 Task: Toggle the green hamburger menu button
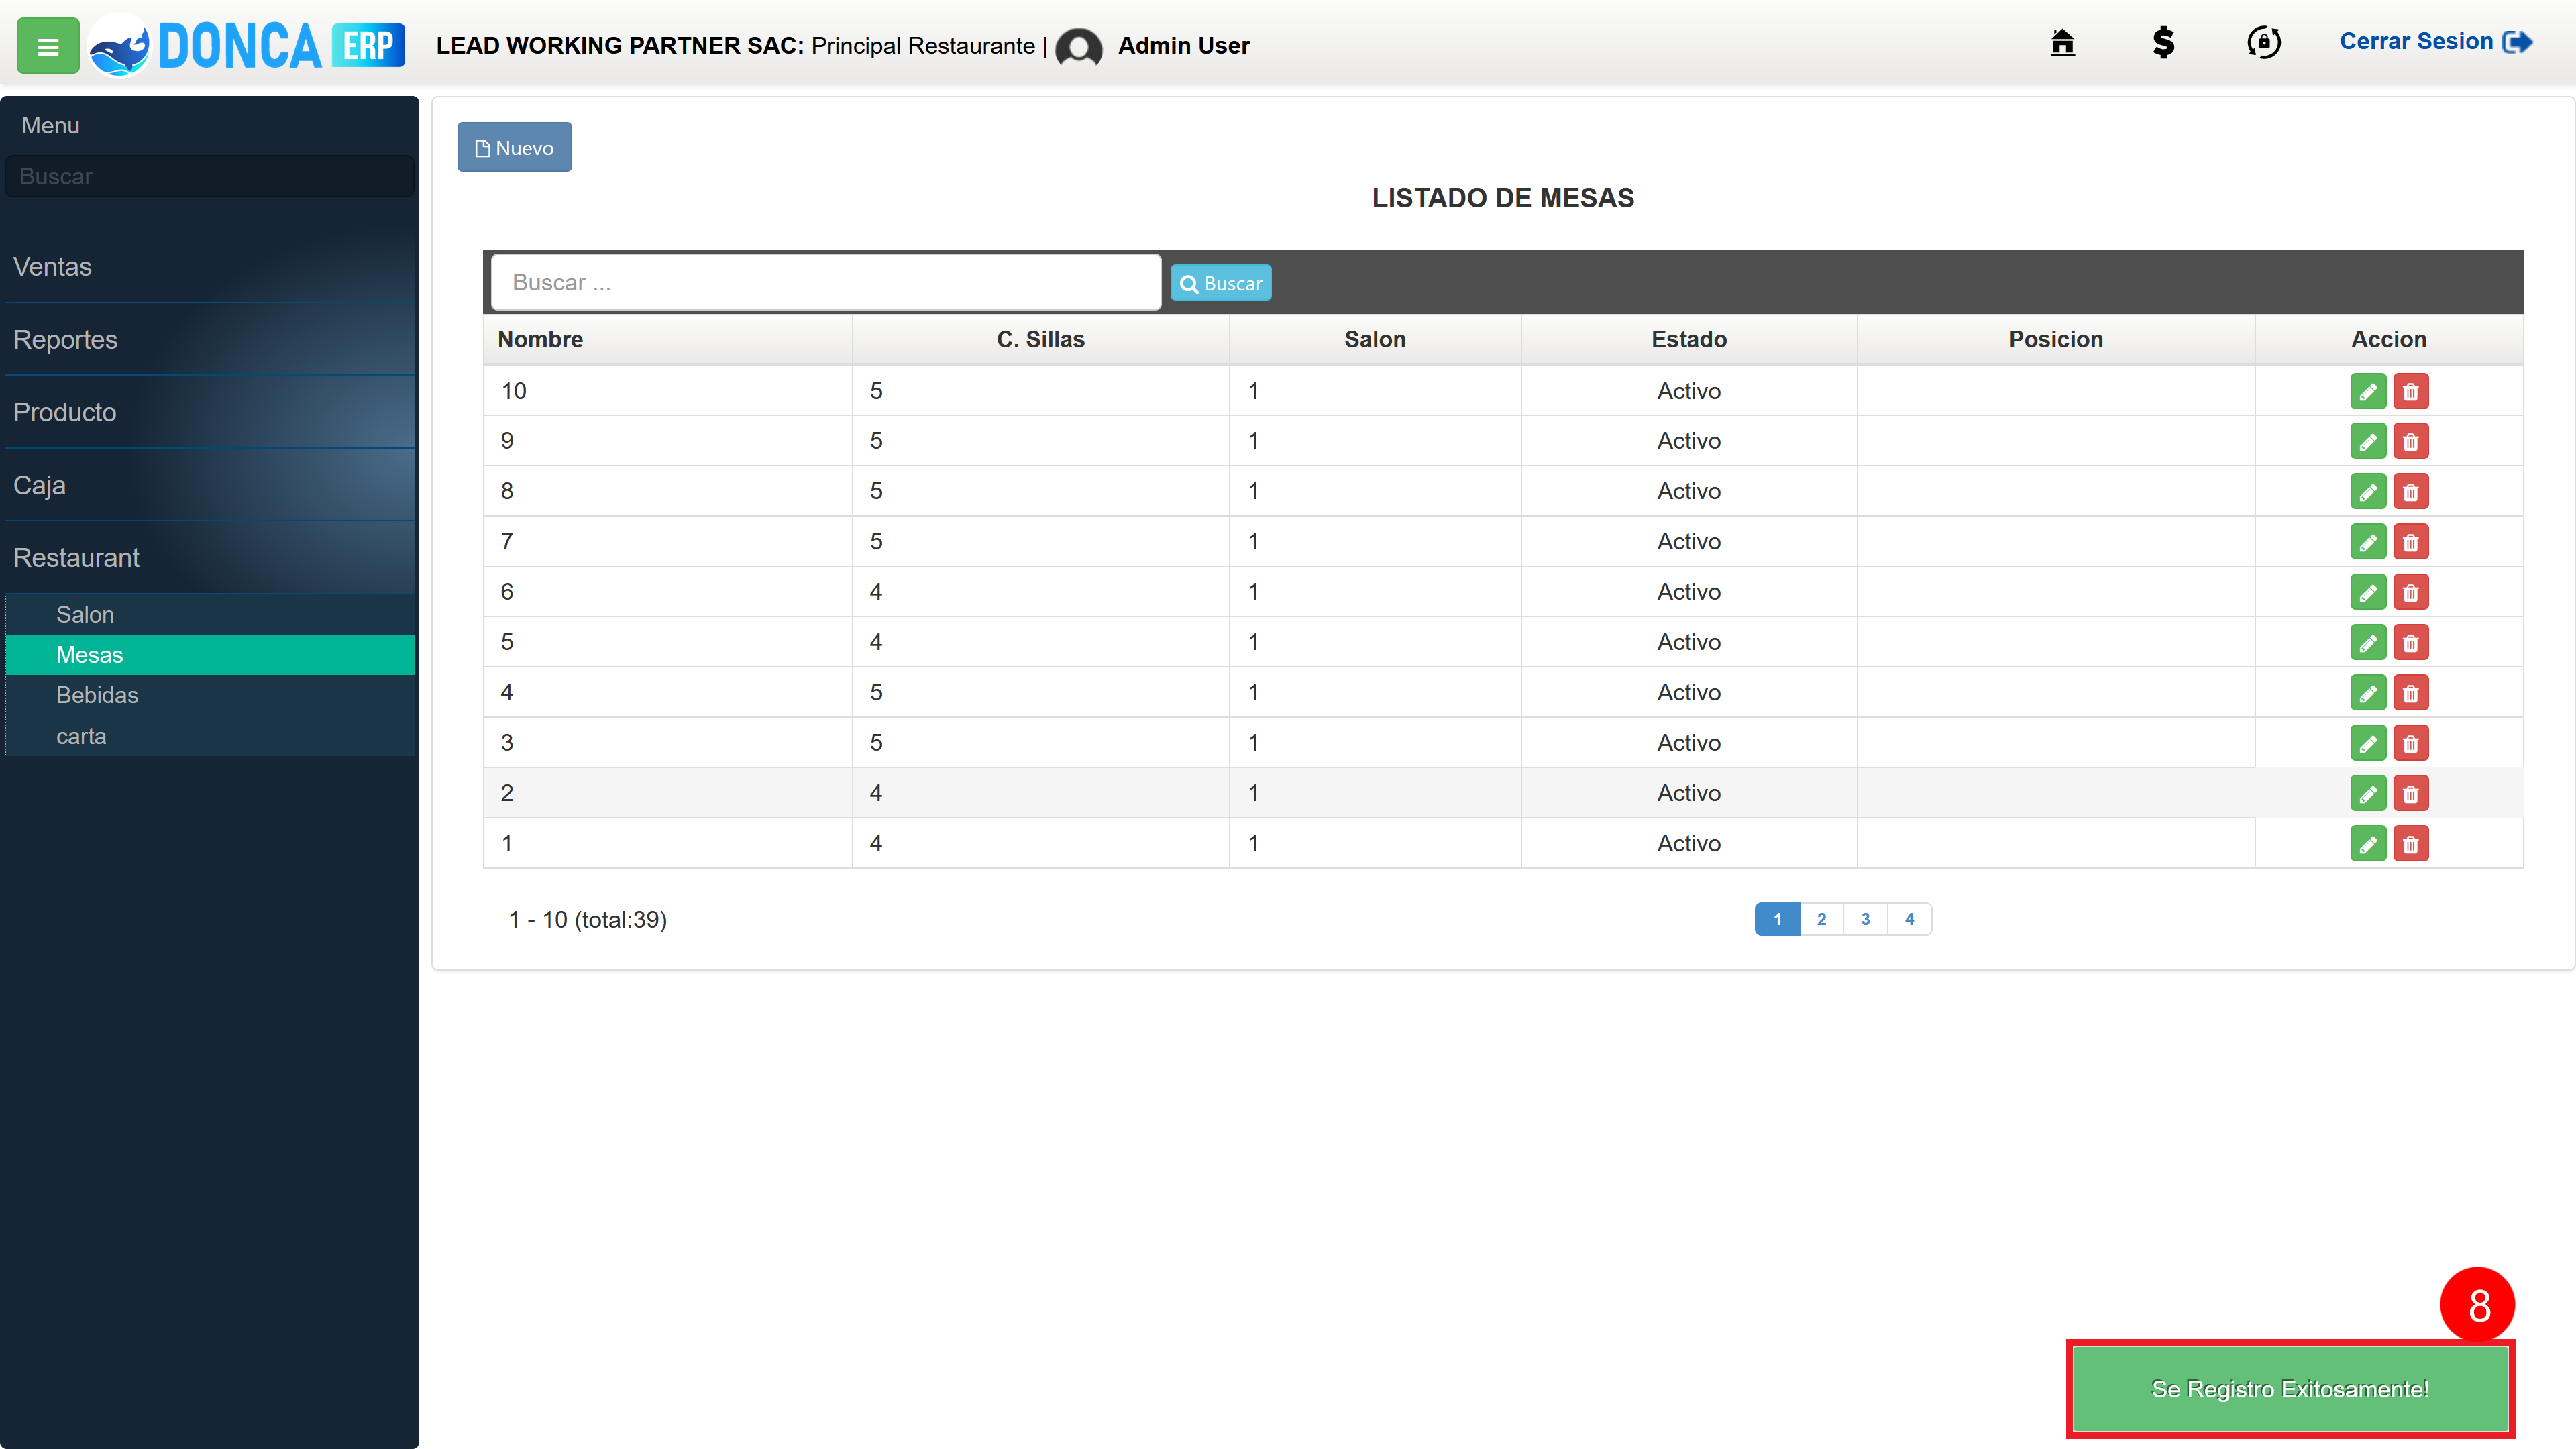(48, 45)
